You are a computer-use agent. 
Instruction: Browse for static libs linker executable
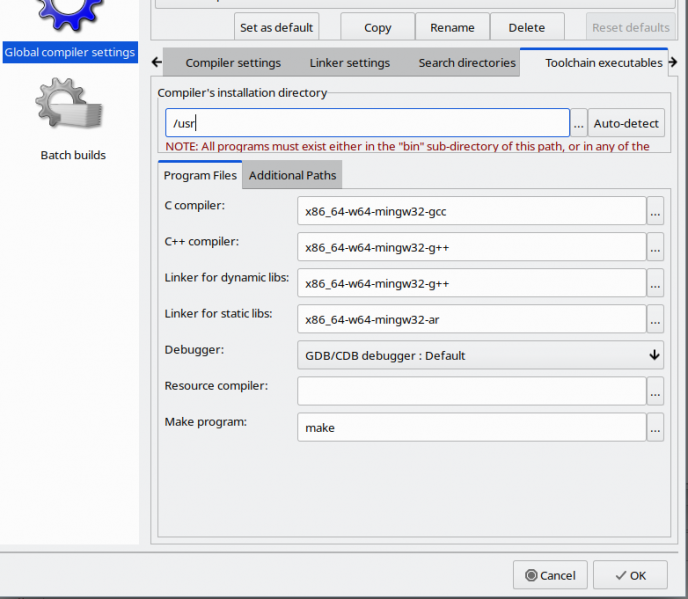(x=656, y=319)
